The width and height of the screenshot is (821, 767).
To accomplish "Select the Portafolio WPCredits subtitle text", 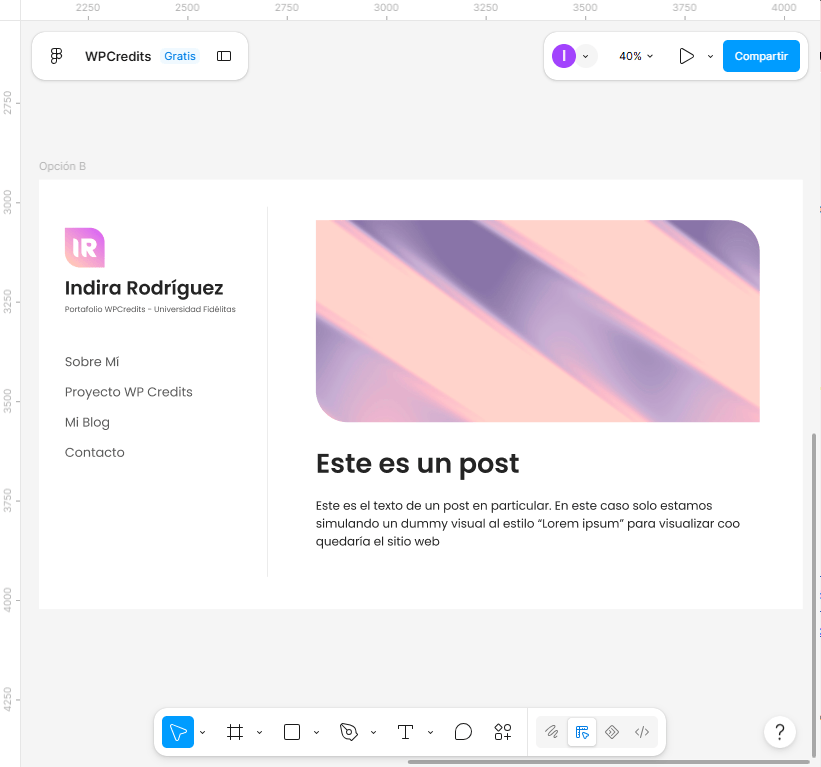I will [150, 309].
